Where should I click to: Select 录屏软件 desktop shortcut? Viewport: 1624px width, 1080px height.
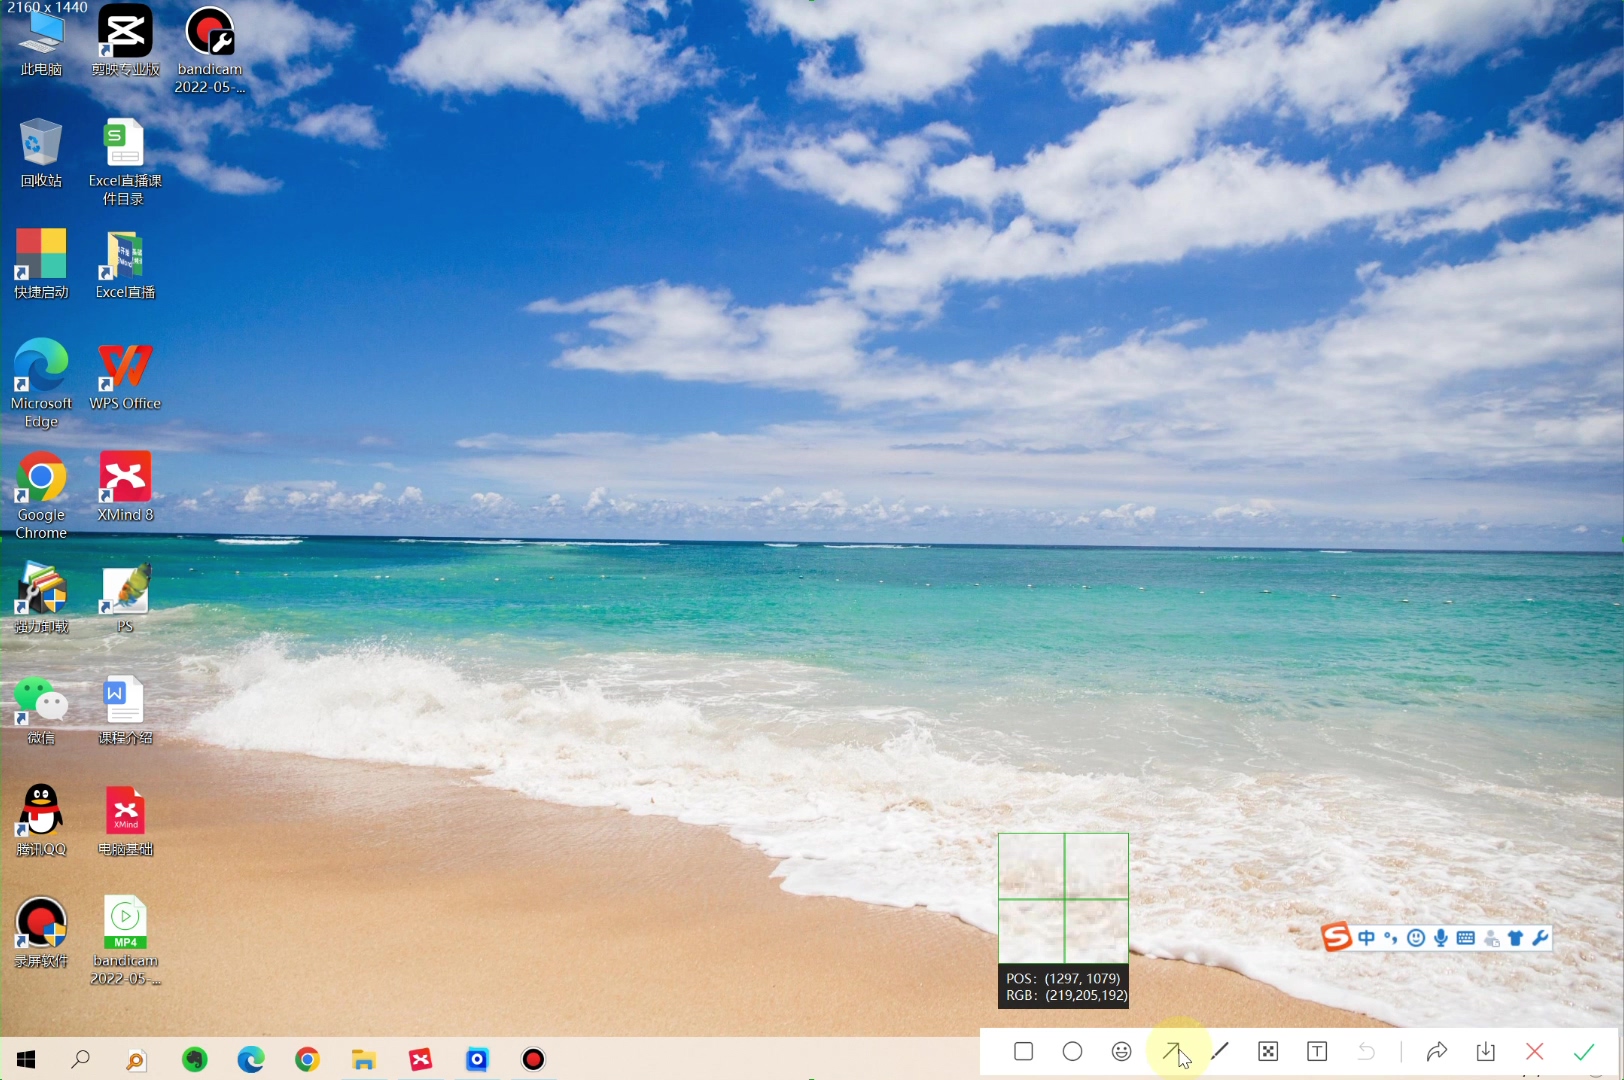[41, 932]
